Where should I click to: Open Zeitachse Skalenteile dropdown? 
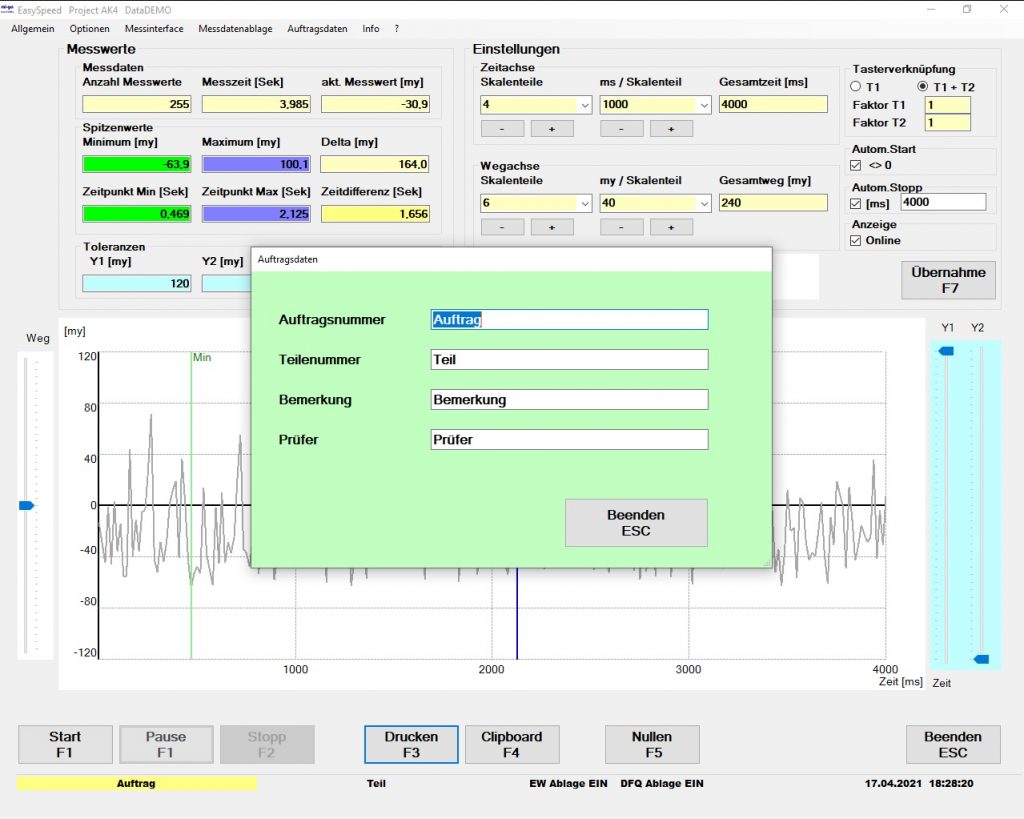[x=584, y=104]
